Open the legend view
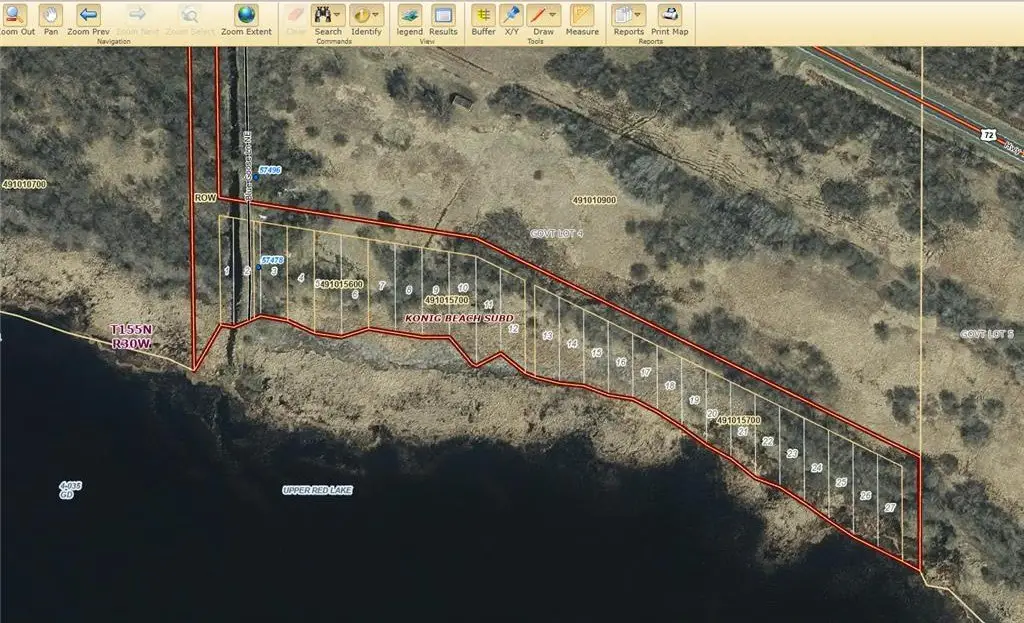The width and height of the screenshot is (1024, 623). (409, 20)
